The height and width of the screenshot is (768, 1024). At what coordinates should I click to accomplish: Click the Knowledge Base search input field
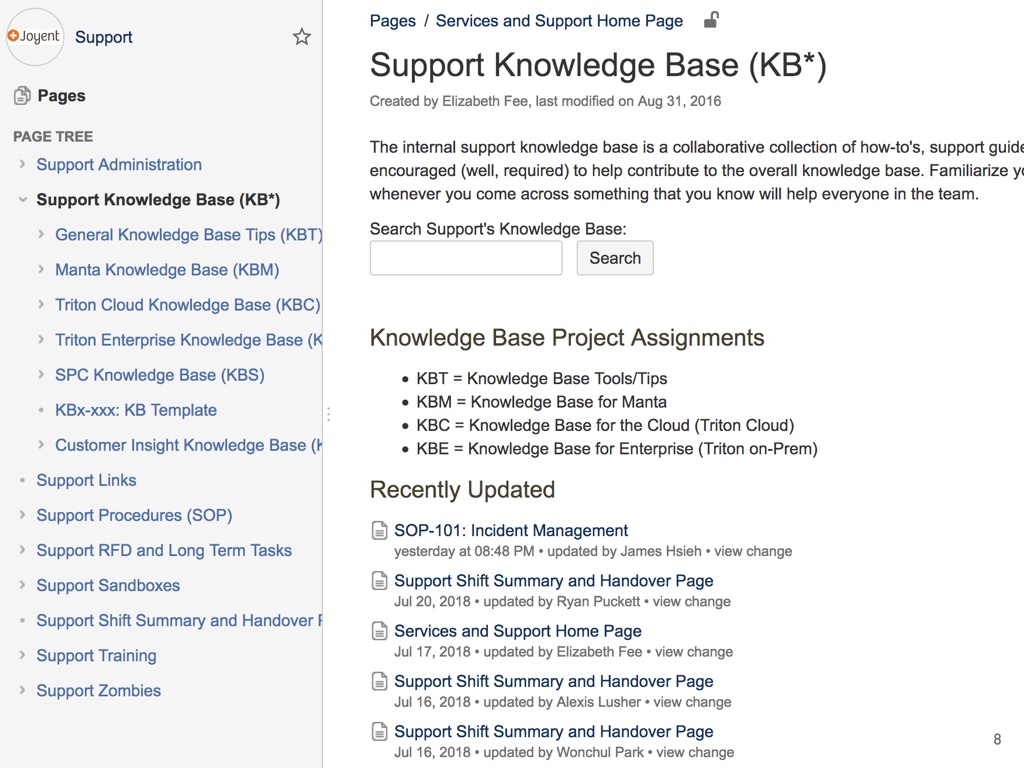pyautogui.click(x=466, y=258)
